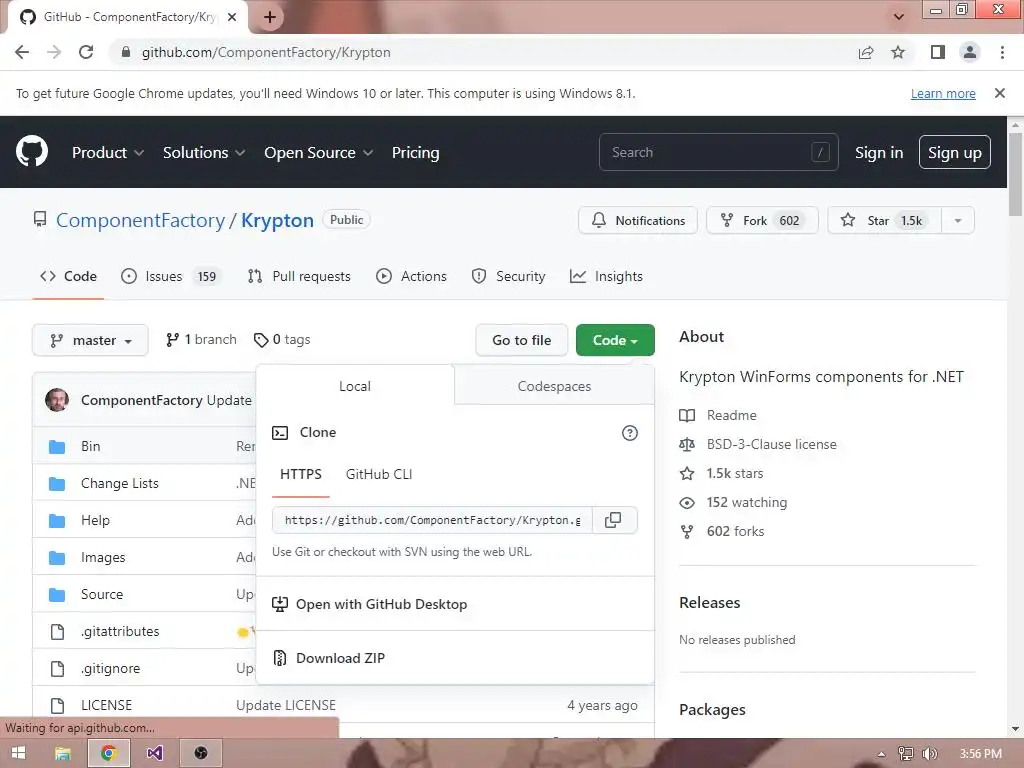Open the Pricing page
The image size is (1024, 768).
pos(415,153)
